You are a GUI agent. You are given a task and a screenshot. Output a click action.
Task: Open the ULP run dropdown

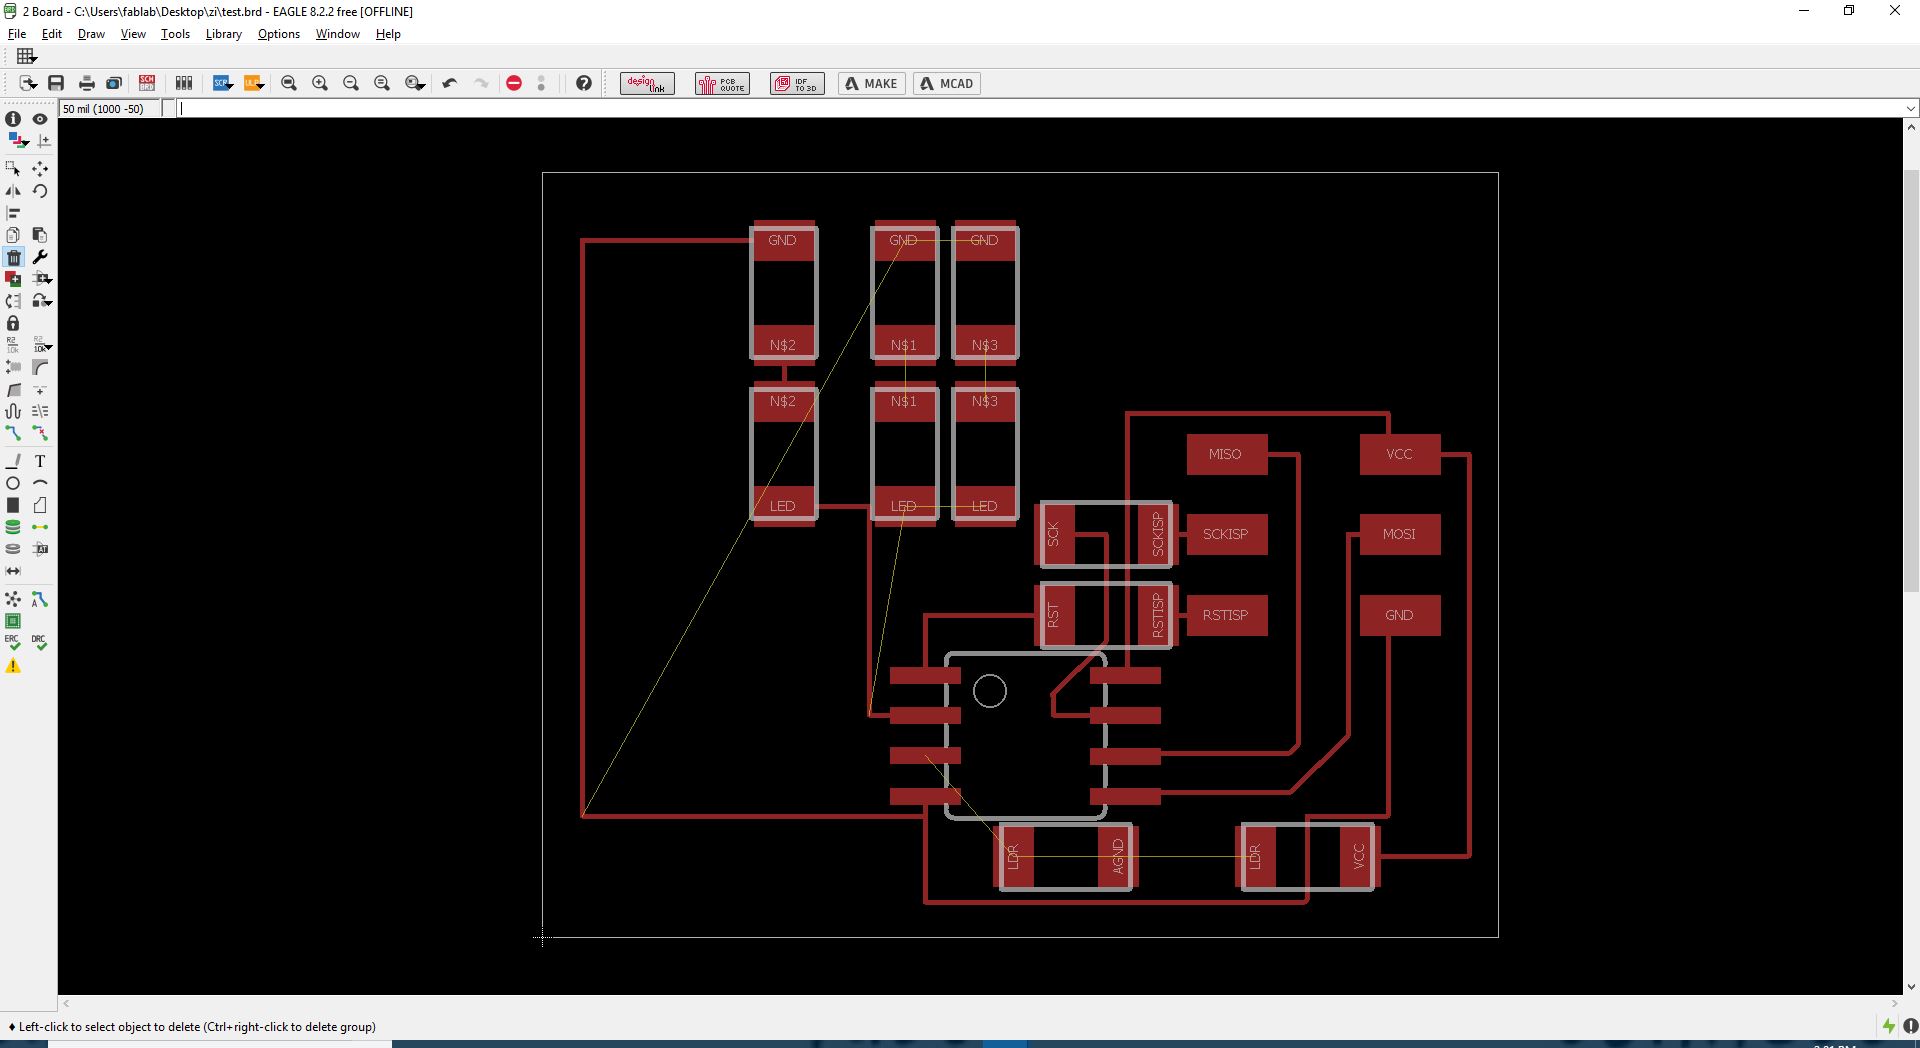tap(254, 84)
